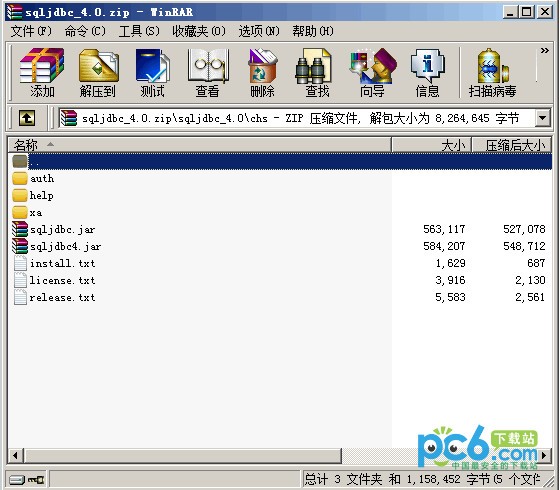Click the install.txt document icon
The width and height of the screenshot is (560, 490).
click(x=20, y=264)
